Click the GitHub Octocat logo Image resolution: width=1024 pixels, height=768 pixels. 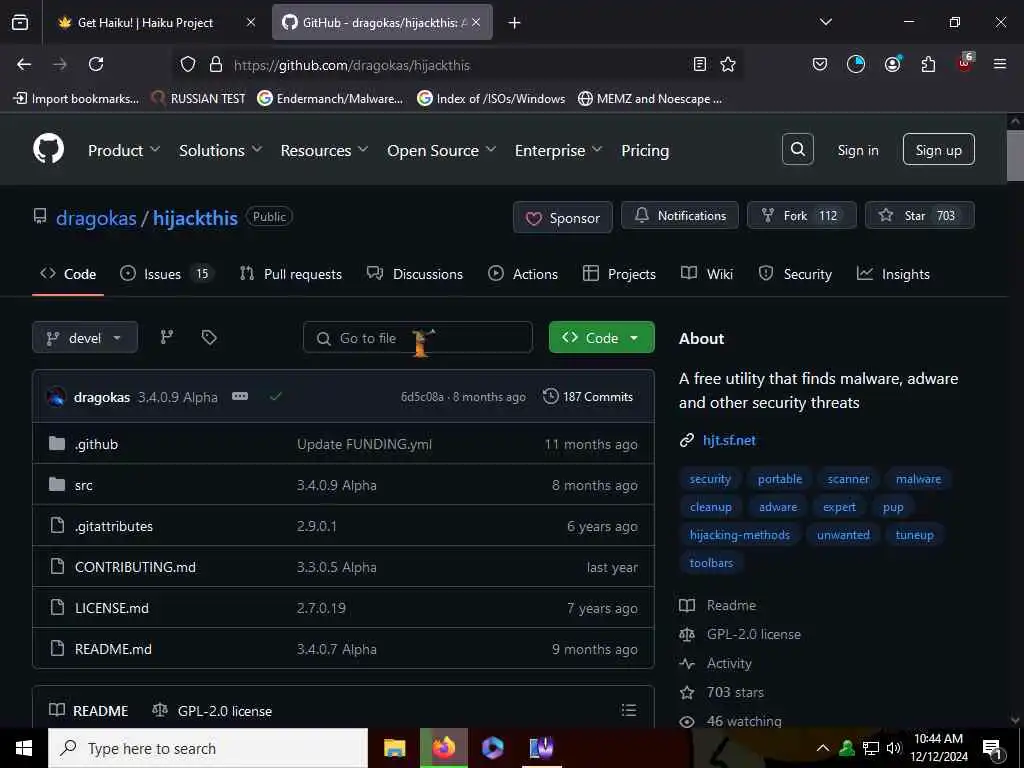[48, 149]
